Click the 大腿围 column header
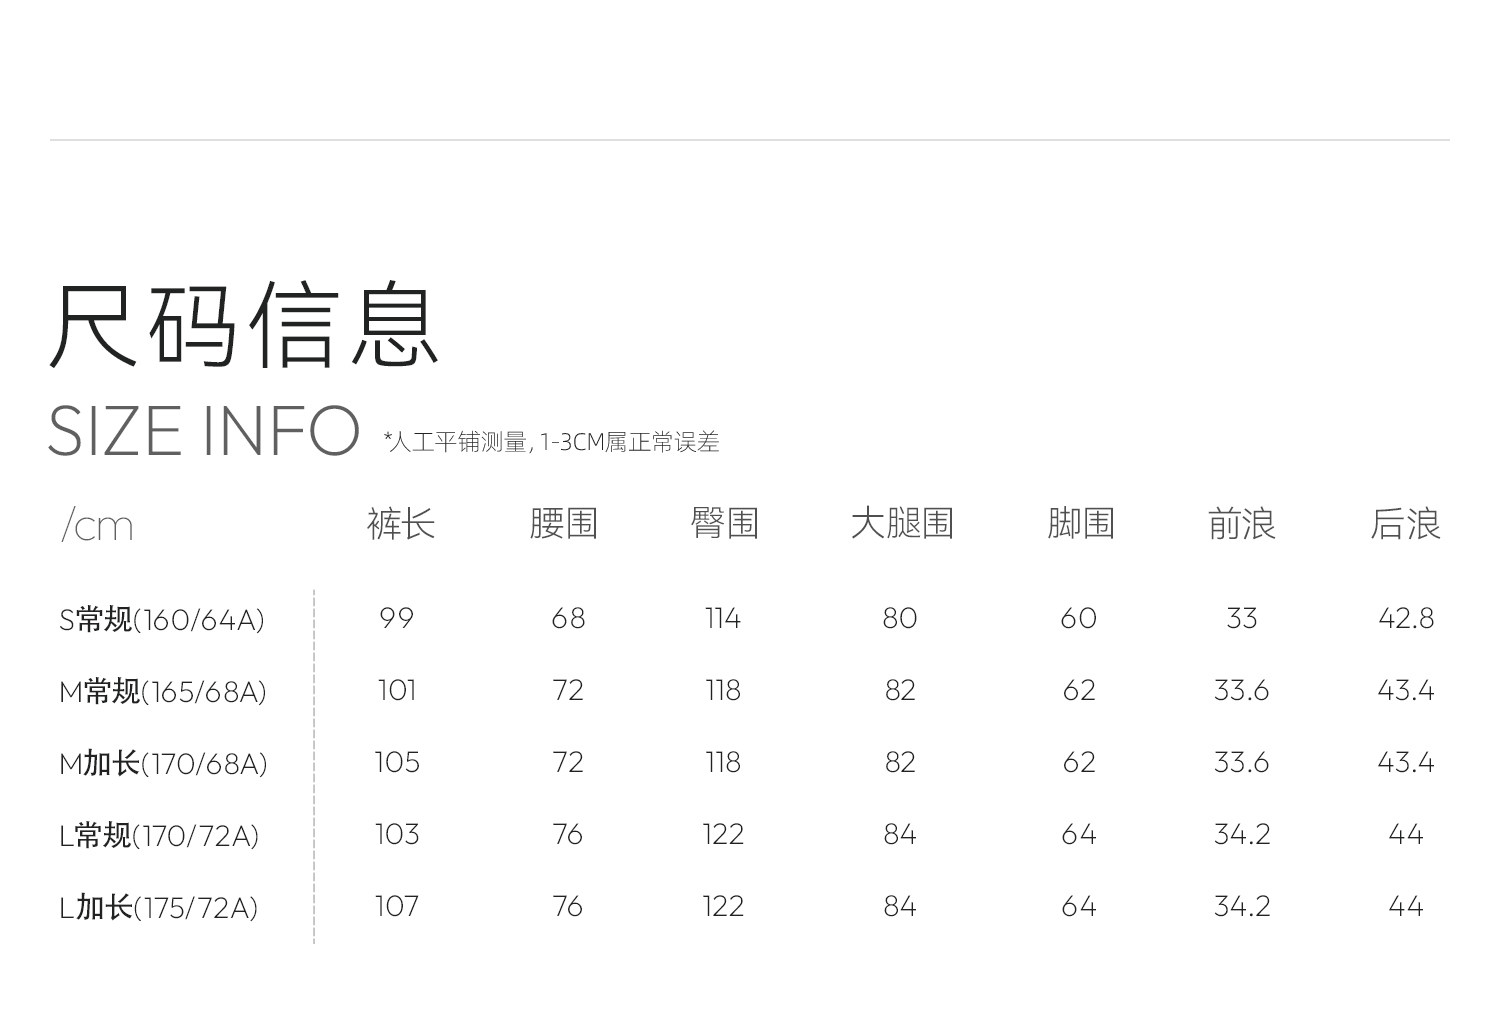 [901, 524]
